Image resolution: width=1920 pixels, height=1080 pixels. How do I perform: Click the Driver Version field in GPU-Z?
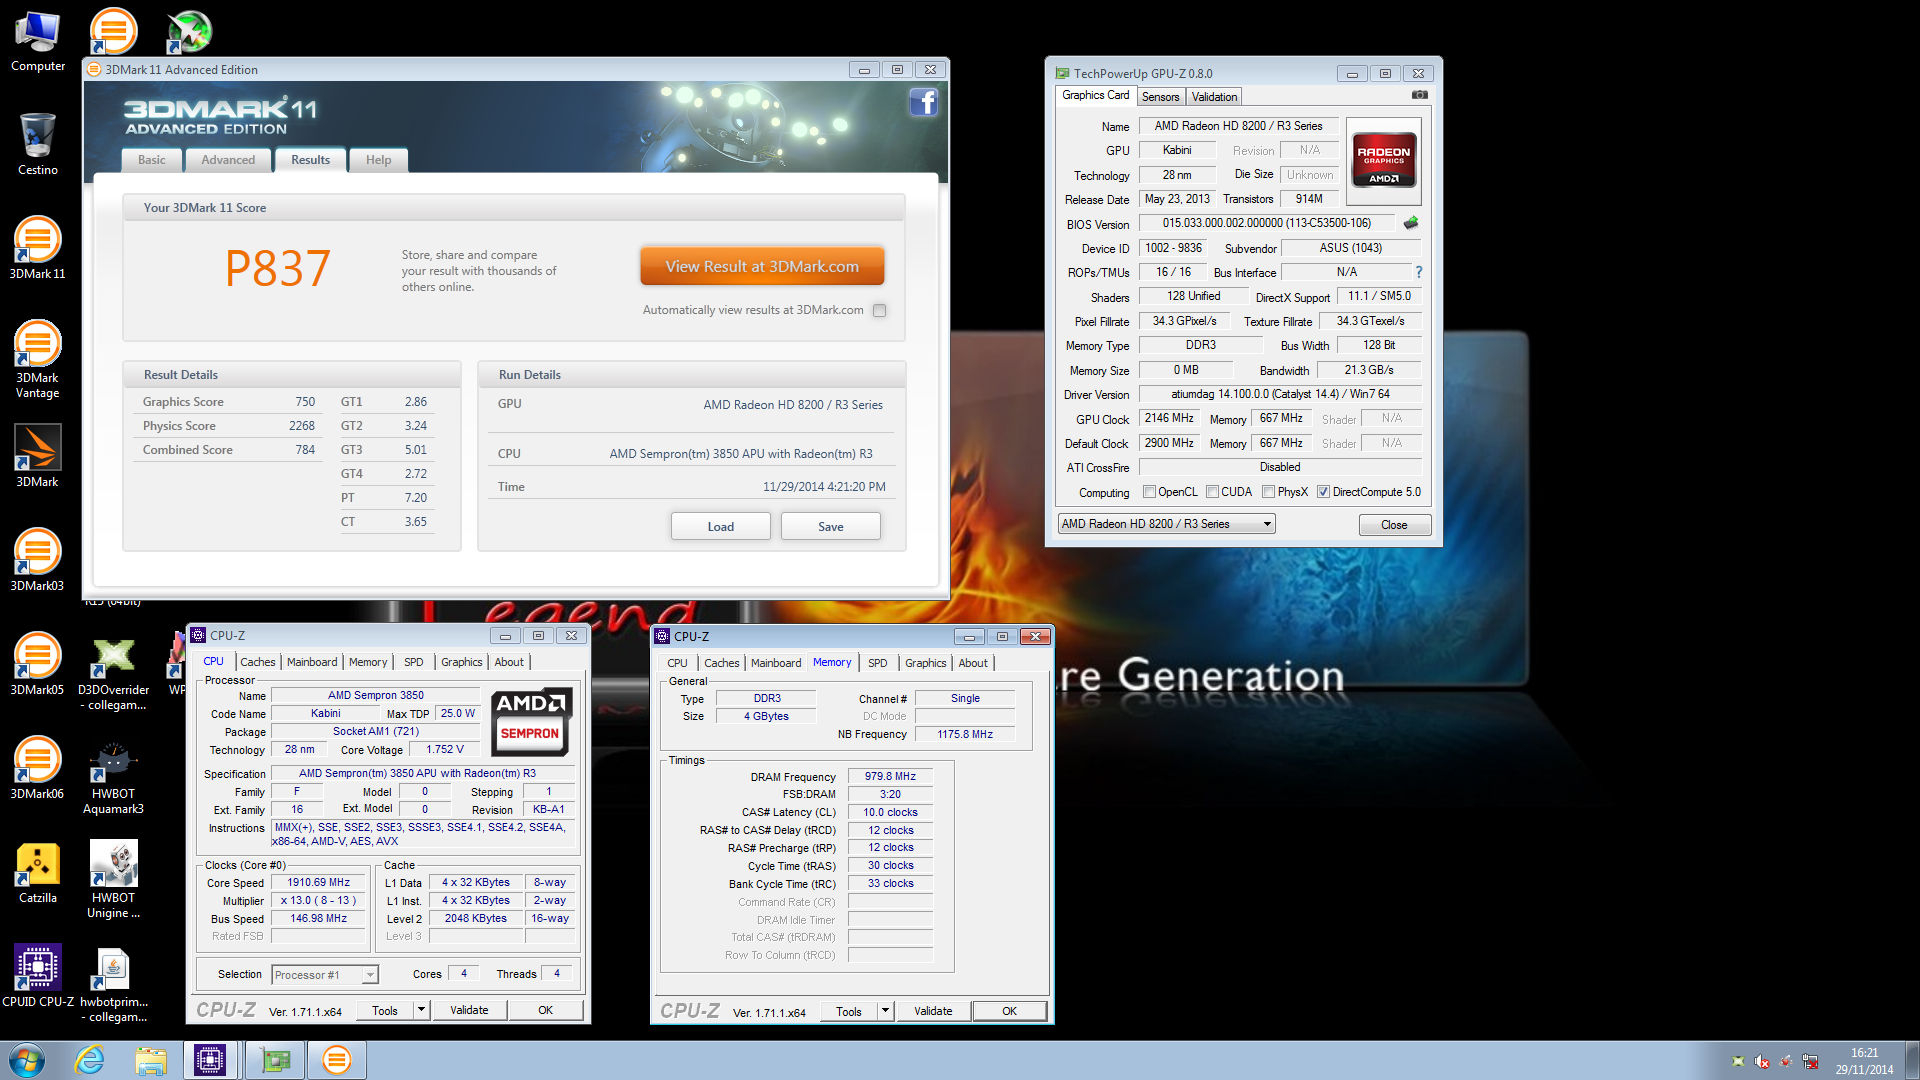click(x=1280, y=394)
